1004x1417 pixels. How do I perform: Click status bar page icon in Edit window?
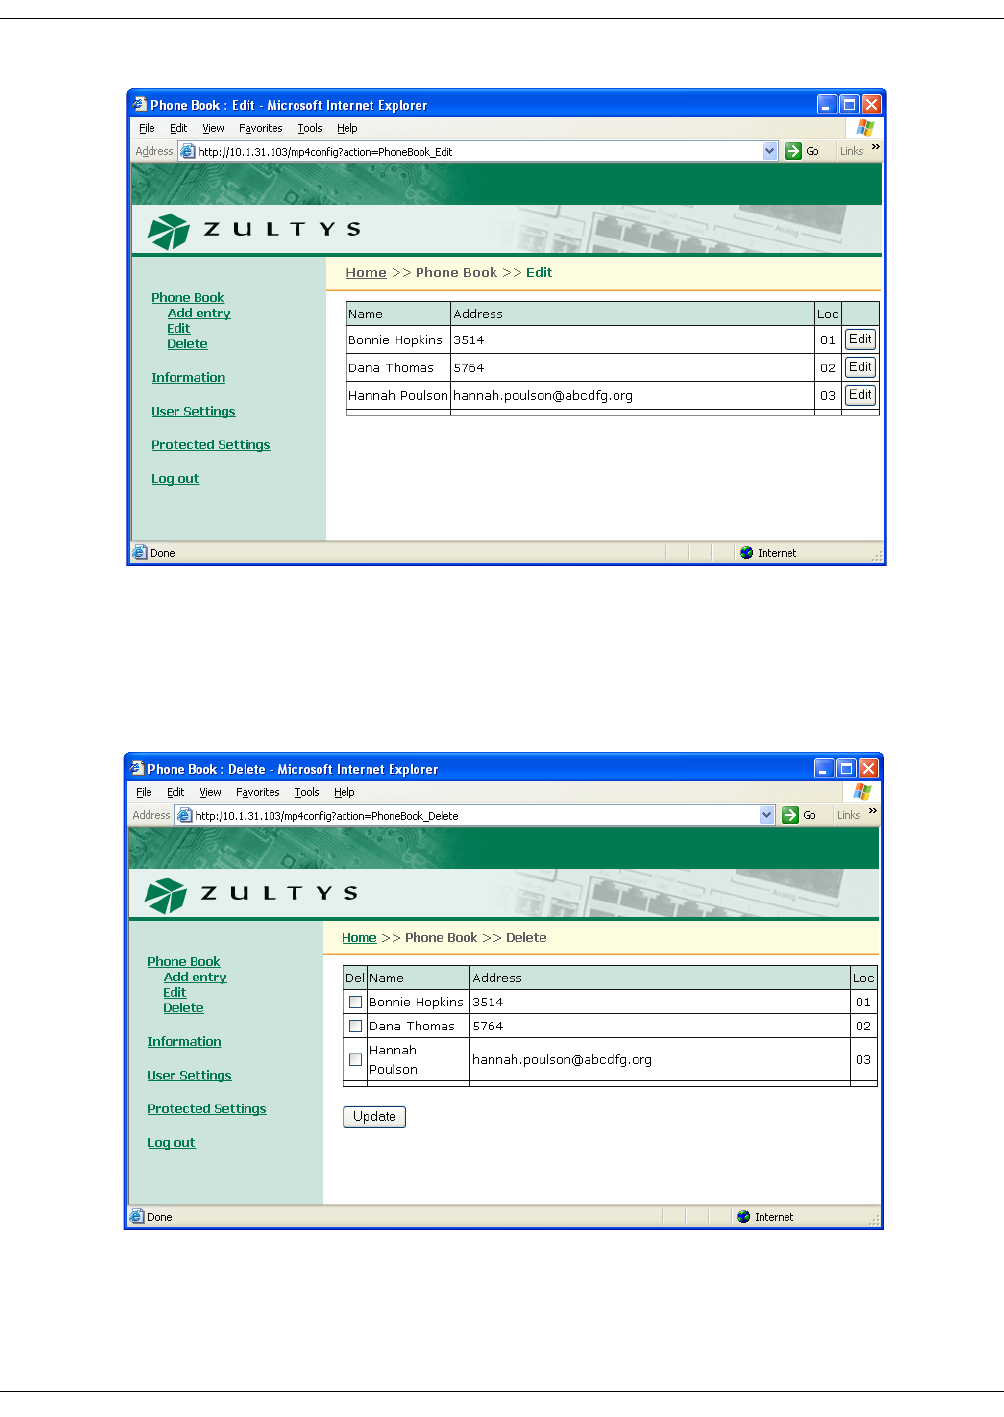click(140, 552)
